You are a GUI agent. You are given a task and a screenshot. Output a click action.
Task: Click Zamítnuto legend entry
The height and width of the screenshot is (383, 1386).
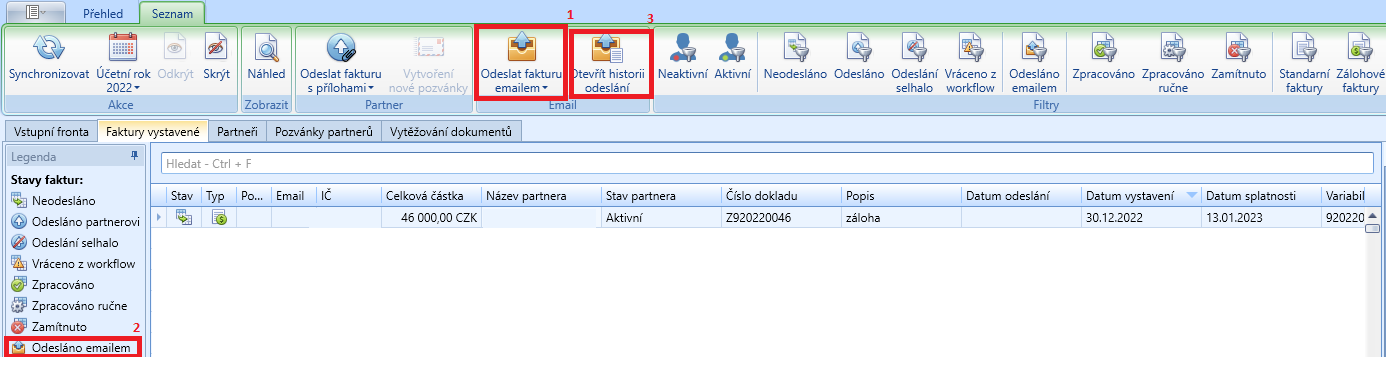[x=49, y=326]
